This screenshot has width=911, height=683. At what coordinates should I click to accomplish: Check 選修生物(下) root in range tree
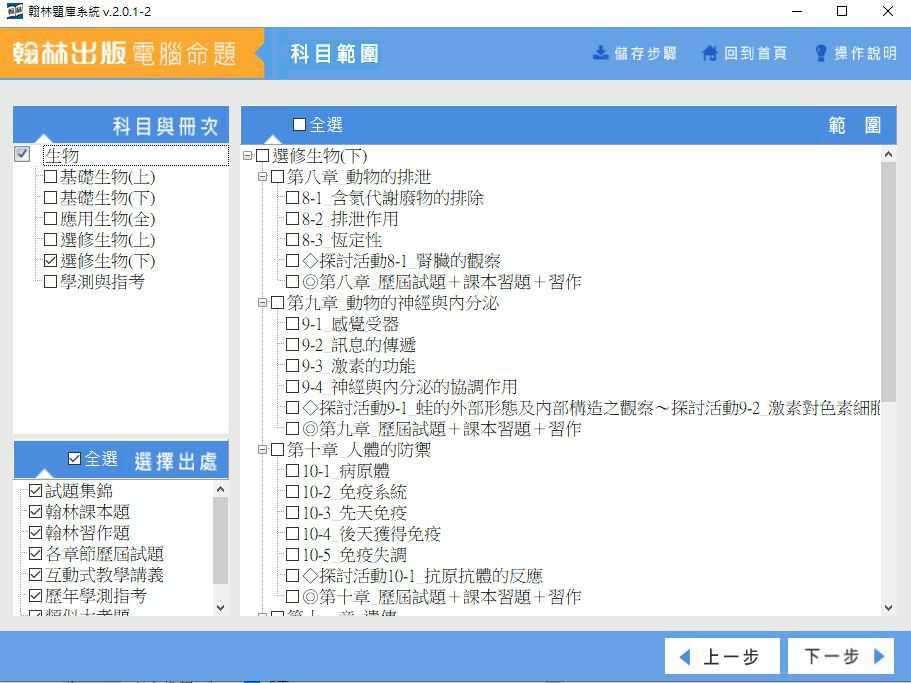click(263, 156)
